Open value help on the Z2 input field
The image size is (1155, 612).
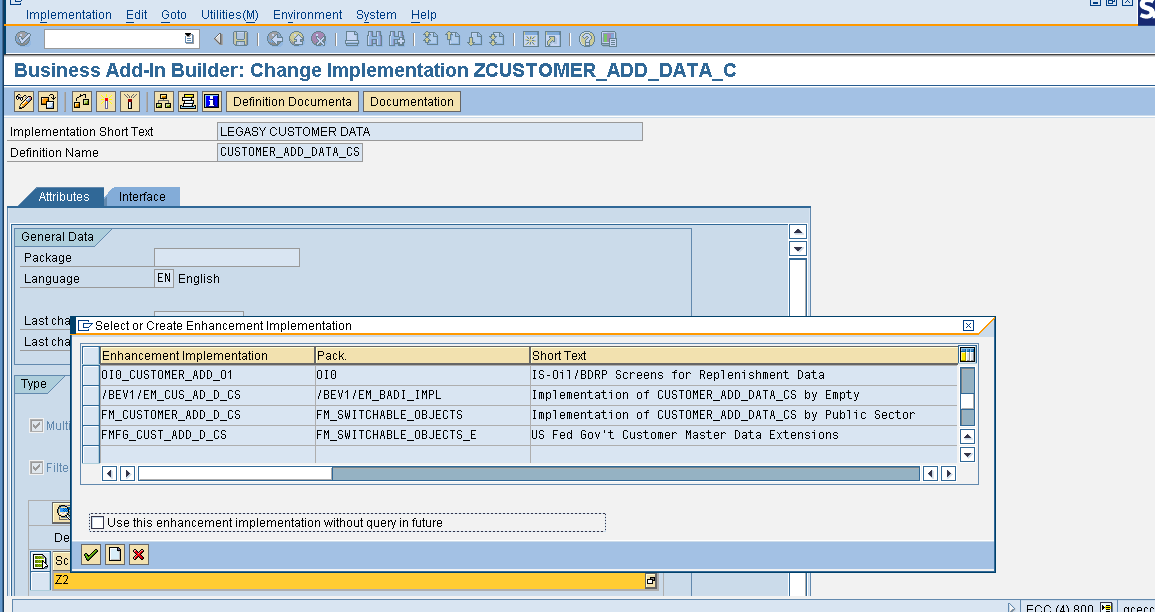[651, 581]
